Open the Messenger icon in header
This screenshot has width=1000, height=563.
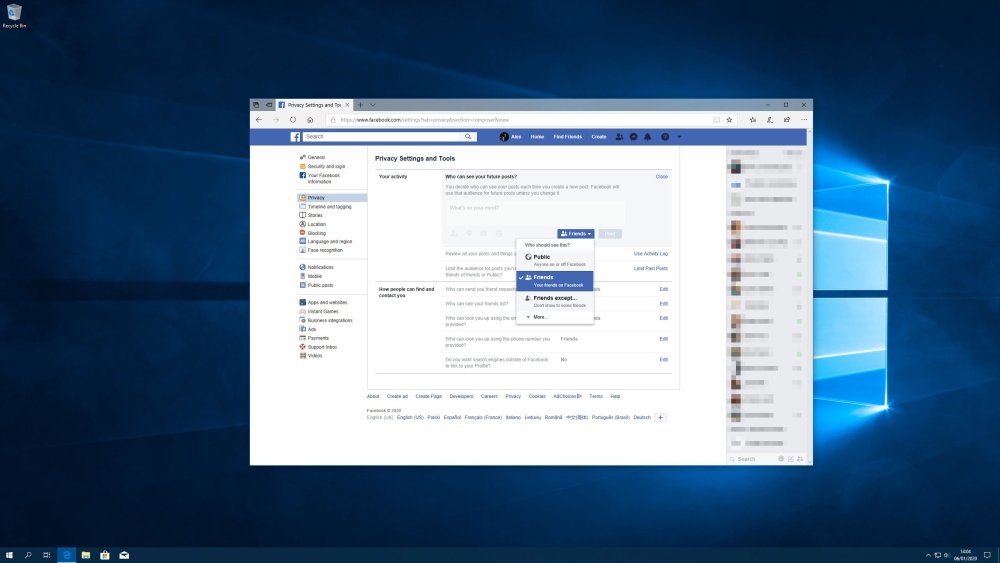click(633, 136)
